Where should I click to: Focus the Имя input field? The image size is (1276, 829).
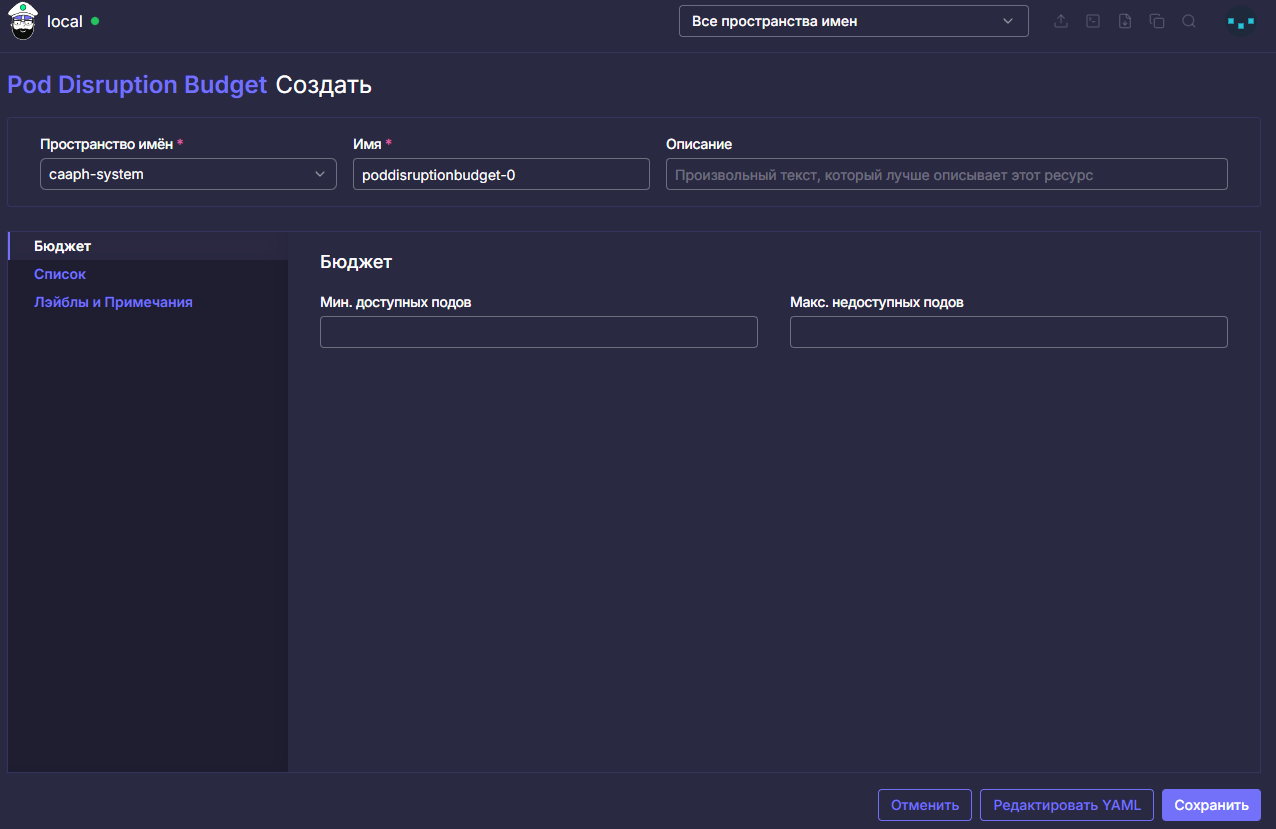point(501,174)
